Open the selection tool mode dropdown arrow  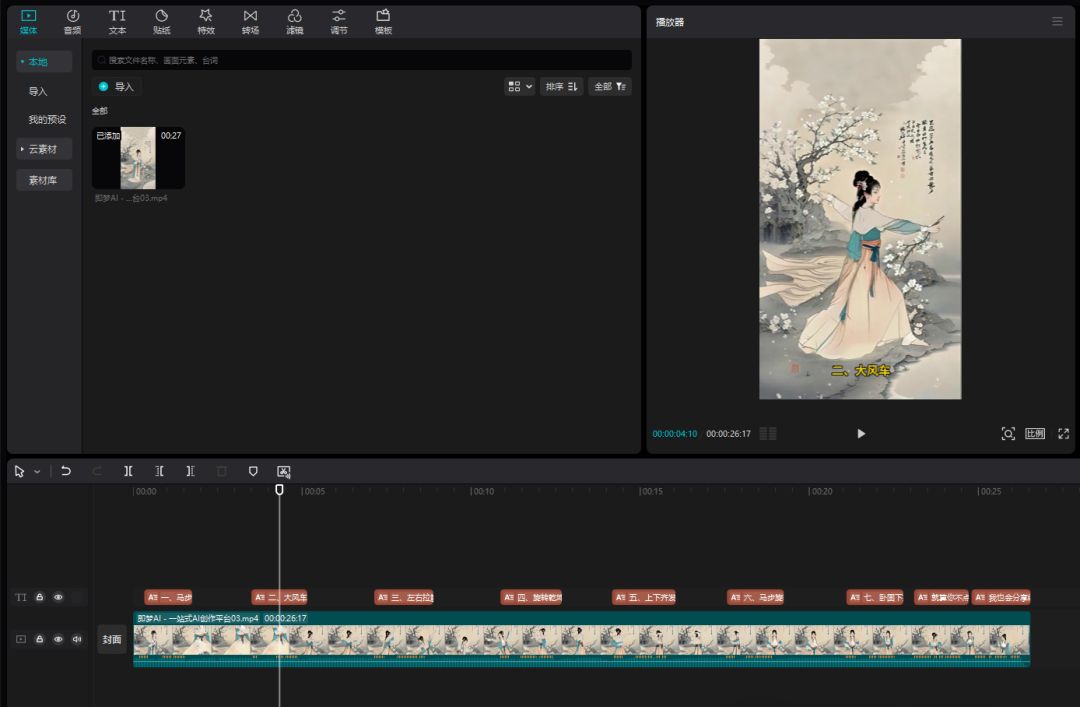(38, 471)
